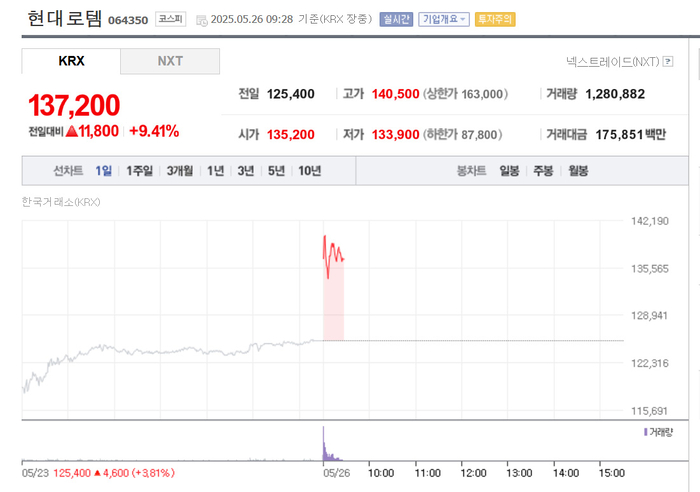Image resolution: width=700 pixels, height=492 pixels.
Task: Click the 선차트 label
Action: click(x=68, y=171)
